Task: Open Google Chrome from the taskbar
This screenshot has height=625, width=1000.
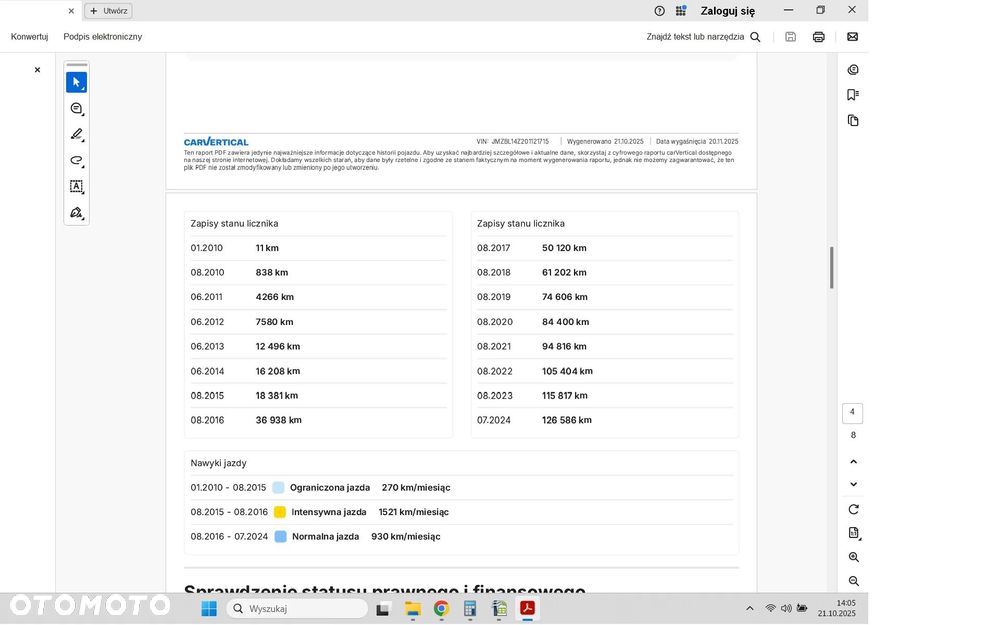Action: pyautogui.click(x=441, y=609)
